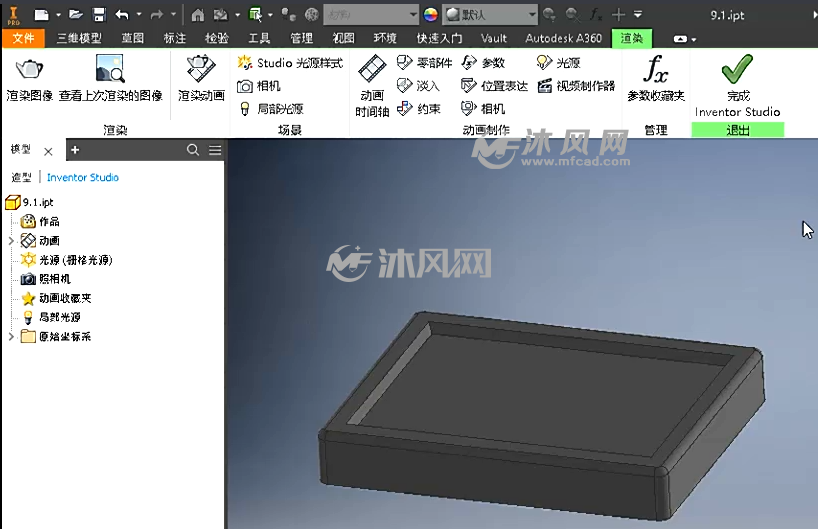
Task: Switch to the Vault tab
Action: [x=494, y=38]
